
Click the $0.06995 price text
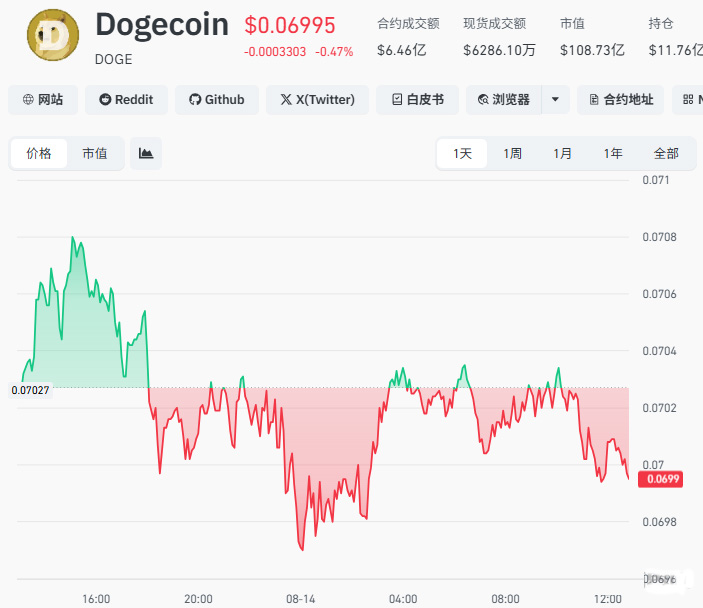click(290, 25)
